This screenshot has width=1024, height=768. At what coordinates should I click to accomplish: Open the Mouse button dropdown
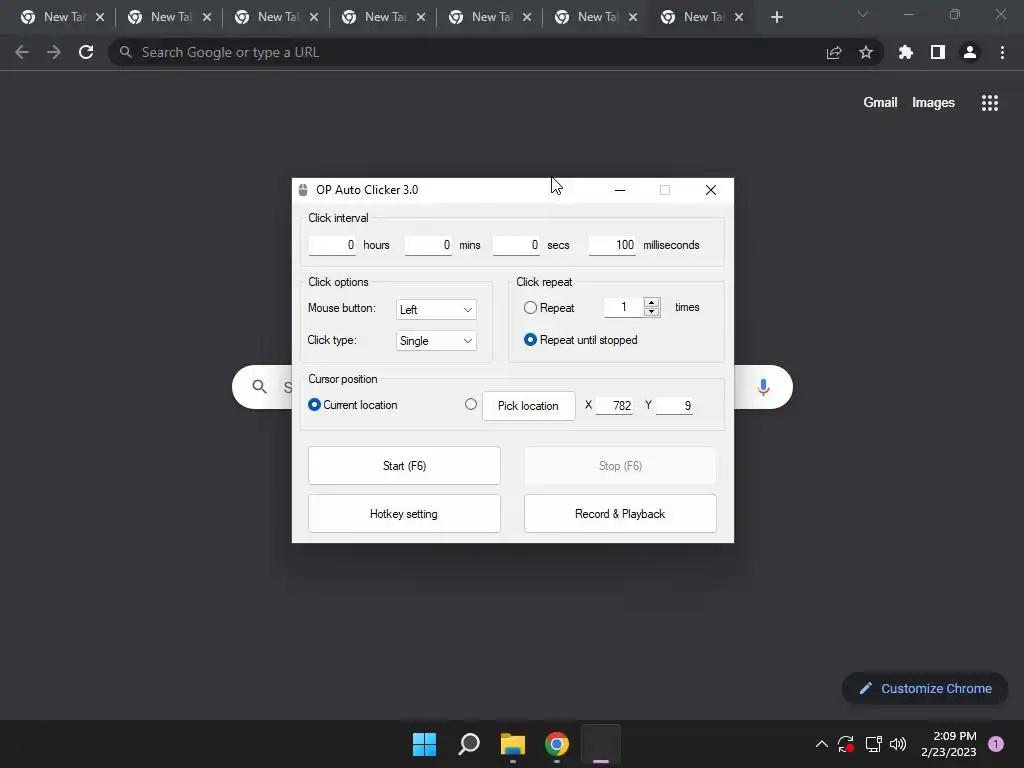(x=436, y=310)
